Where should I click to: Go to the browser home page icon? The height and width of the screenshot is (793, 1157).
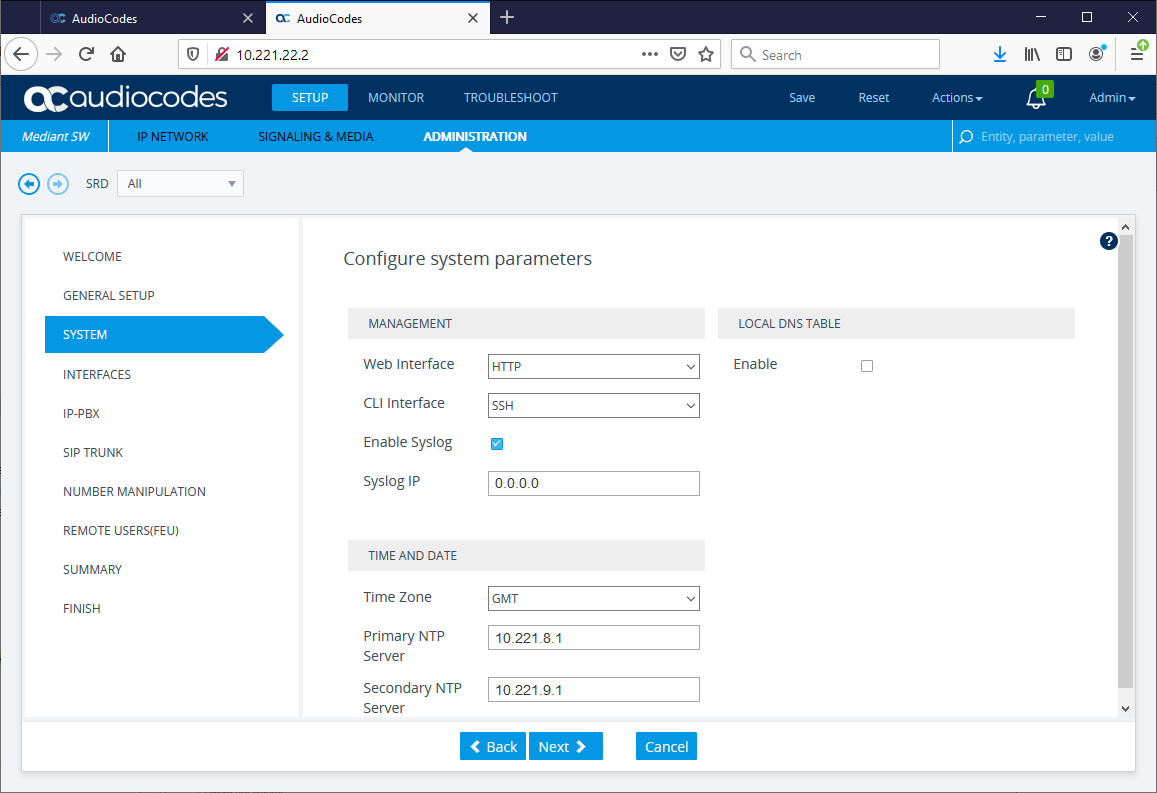(118, 55)
